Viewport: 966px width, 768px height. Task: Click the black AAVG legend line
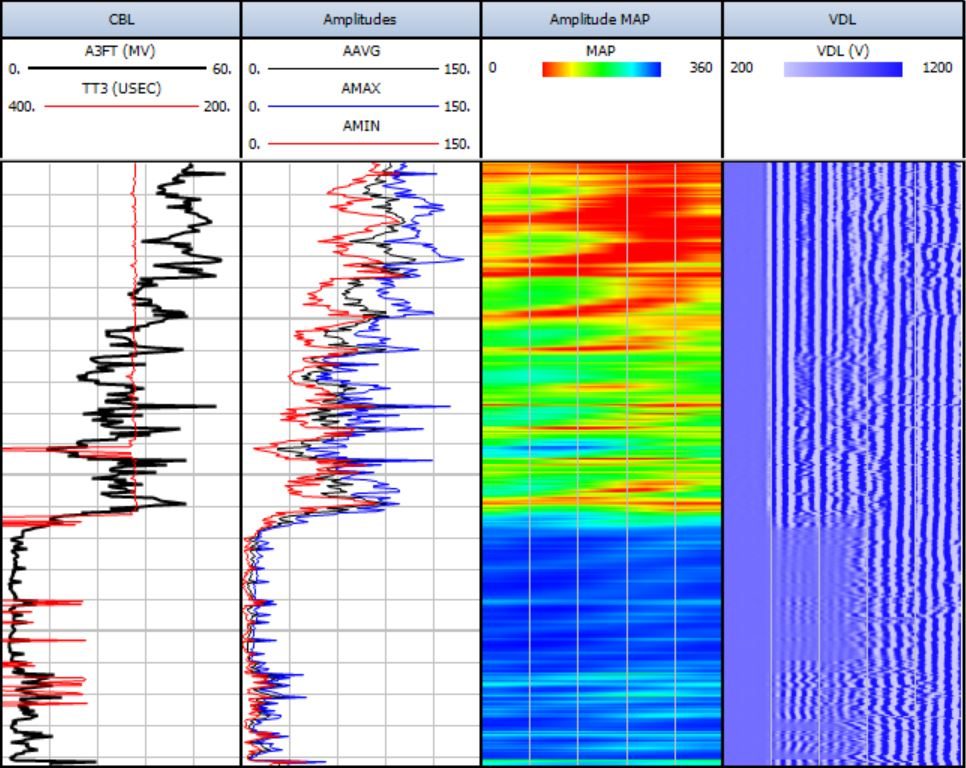click(354, 69)
